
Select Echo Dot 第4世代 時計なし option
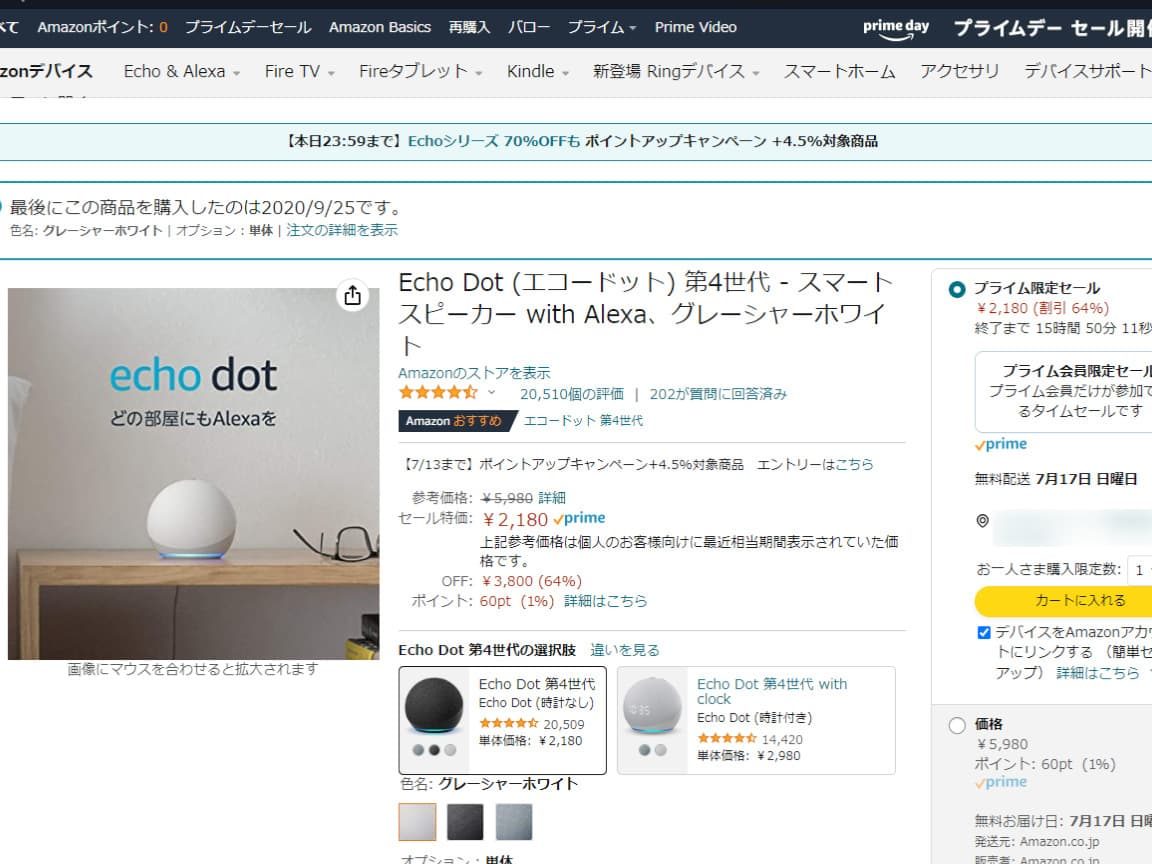pos(502,720)
